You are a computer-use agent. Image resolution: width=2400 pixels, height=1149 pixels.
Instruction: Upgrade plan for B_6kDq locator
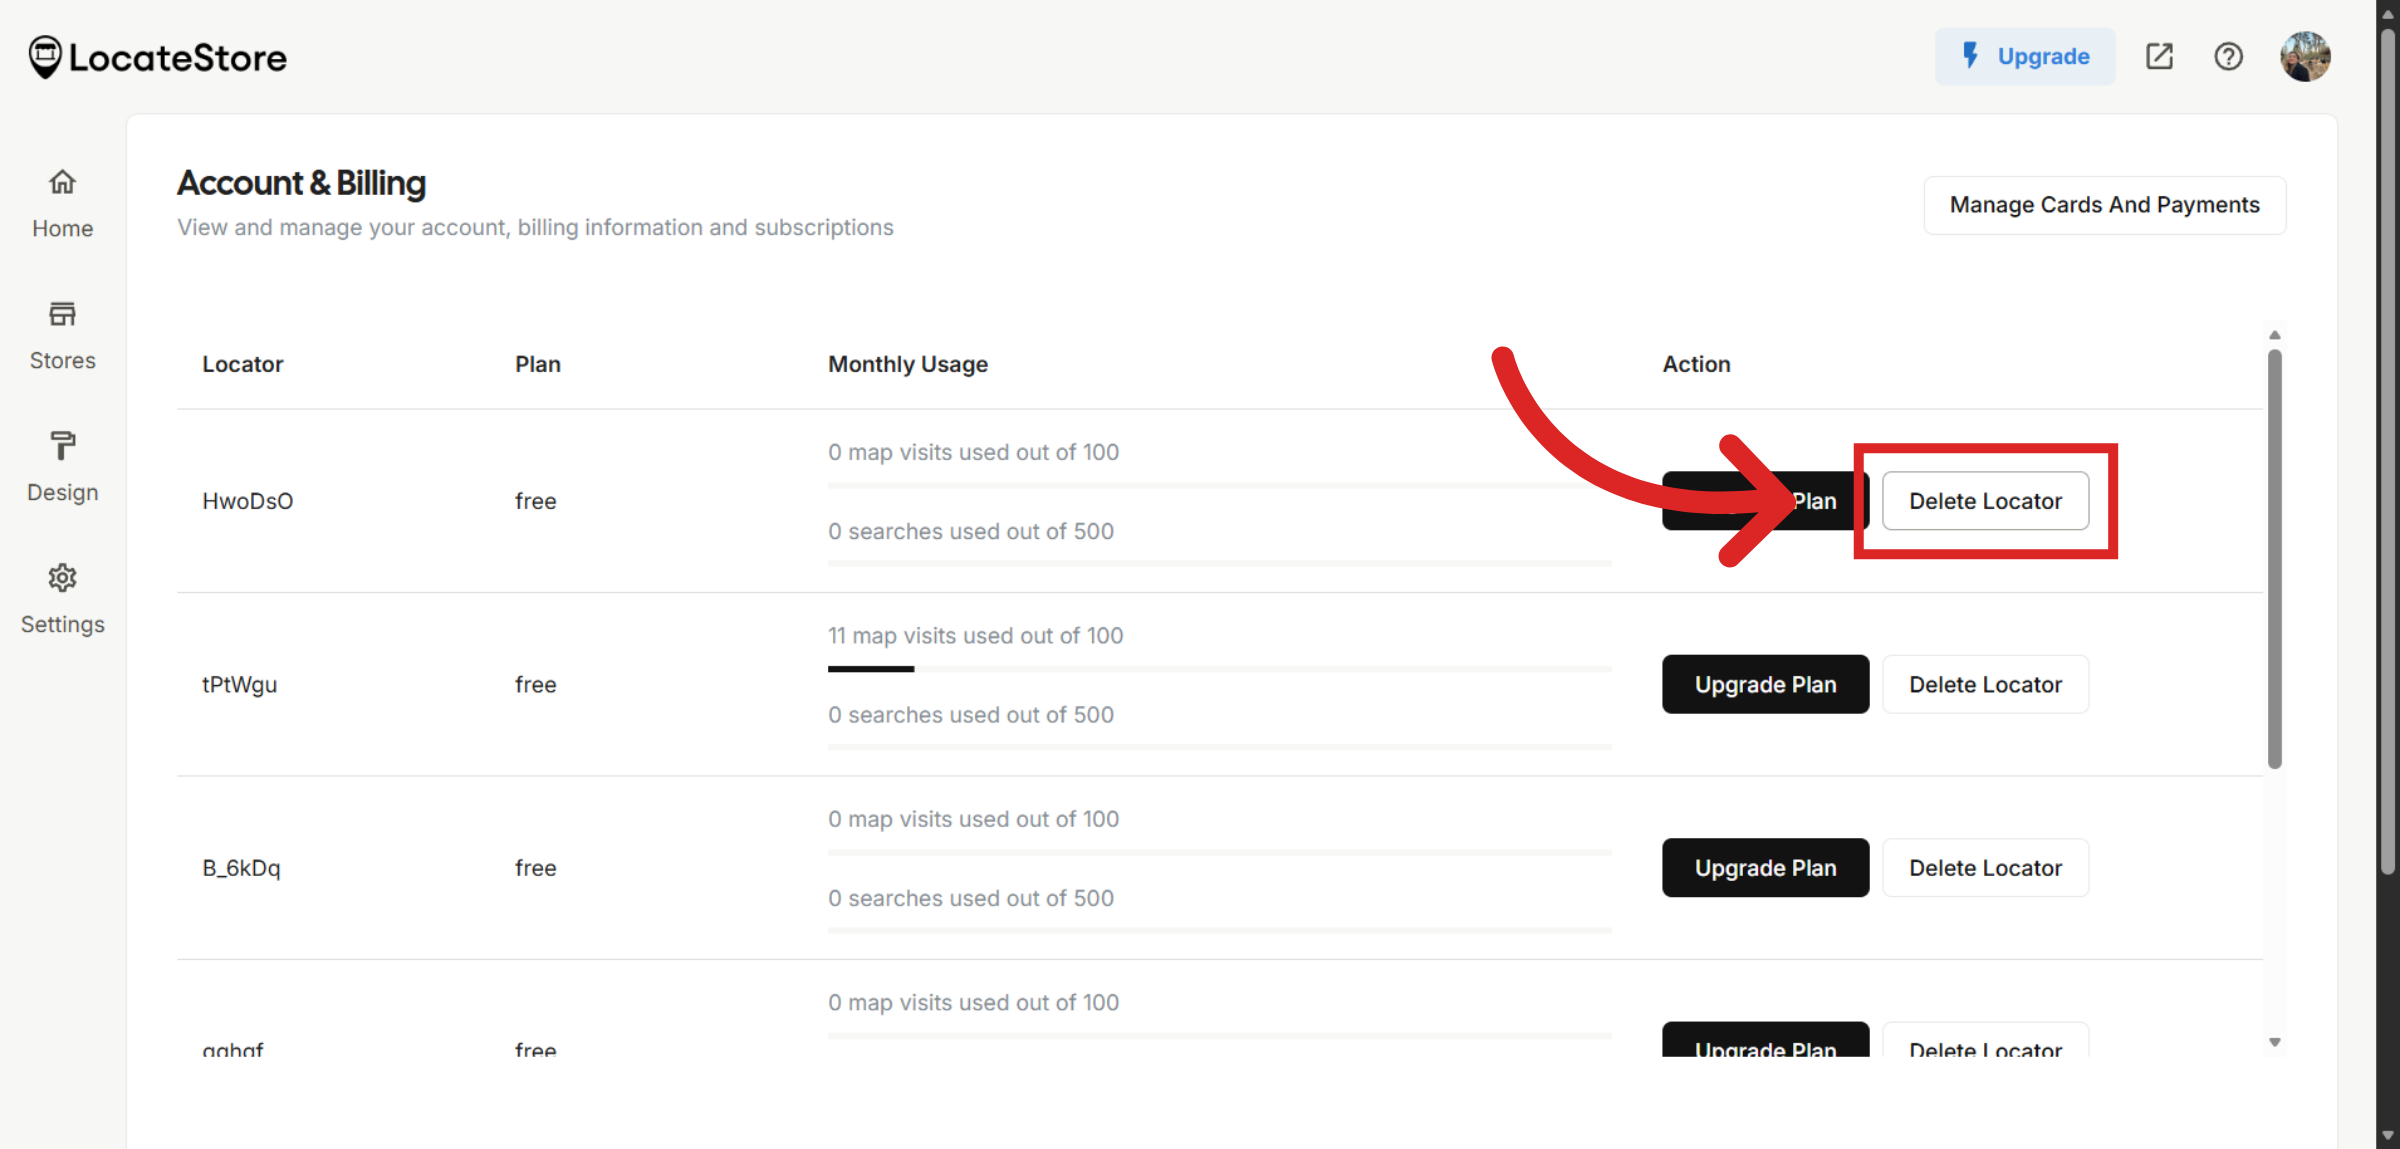pos(1765,867)
